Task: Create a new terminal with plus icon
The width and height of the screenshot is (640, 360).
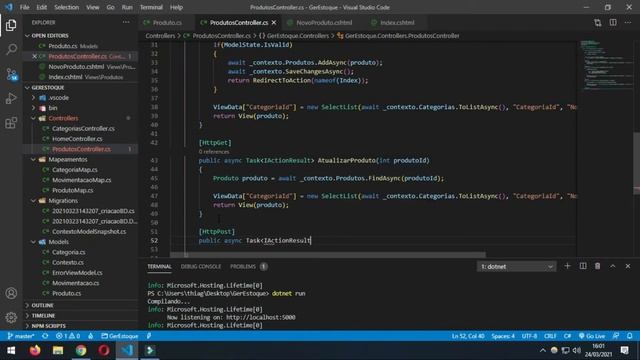Action: point(567,266)
